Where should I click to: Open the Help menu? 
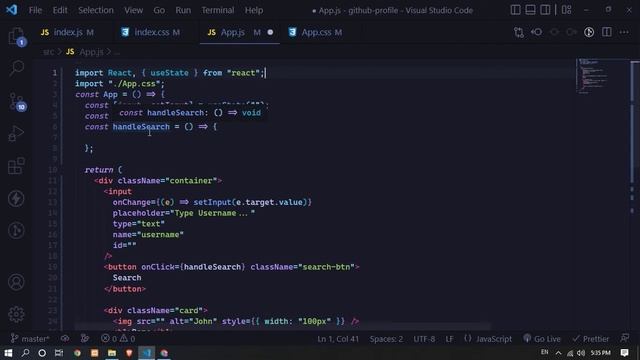[x=253, y=10]
